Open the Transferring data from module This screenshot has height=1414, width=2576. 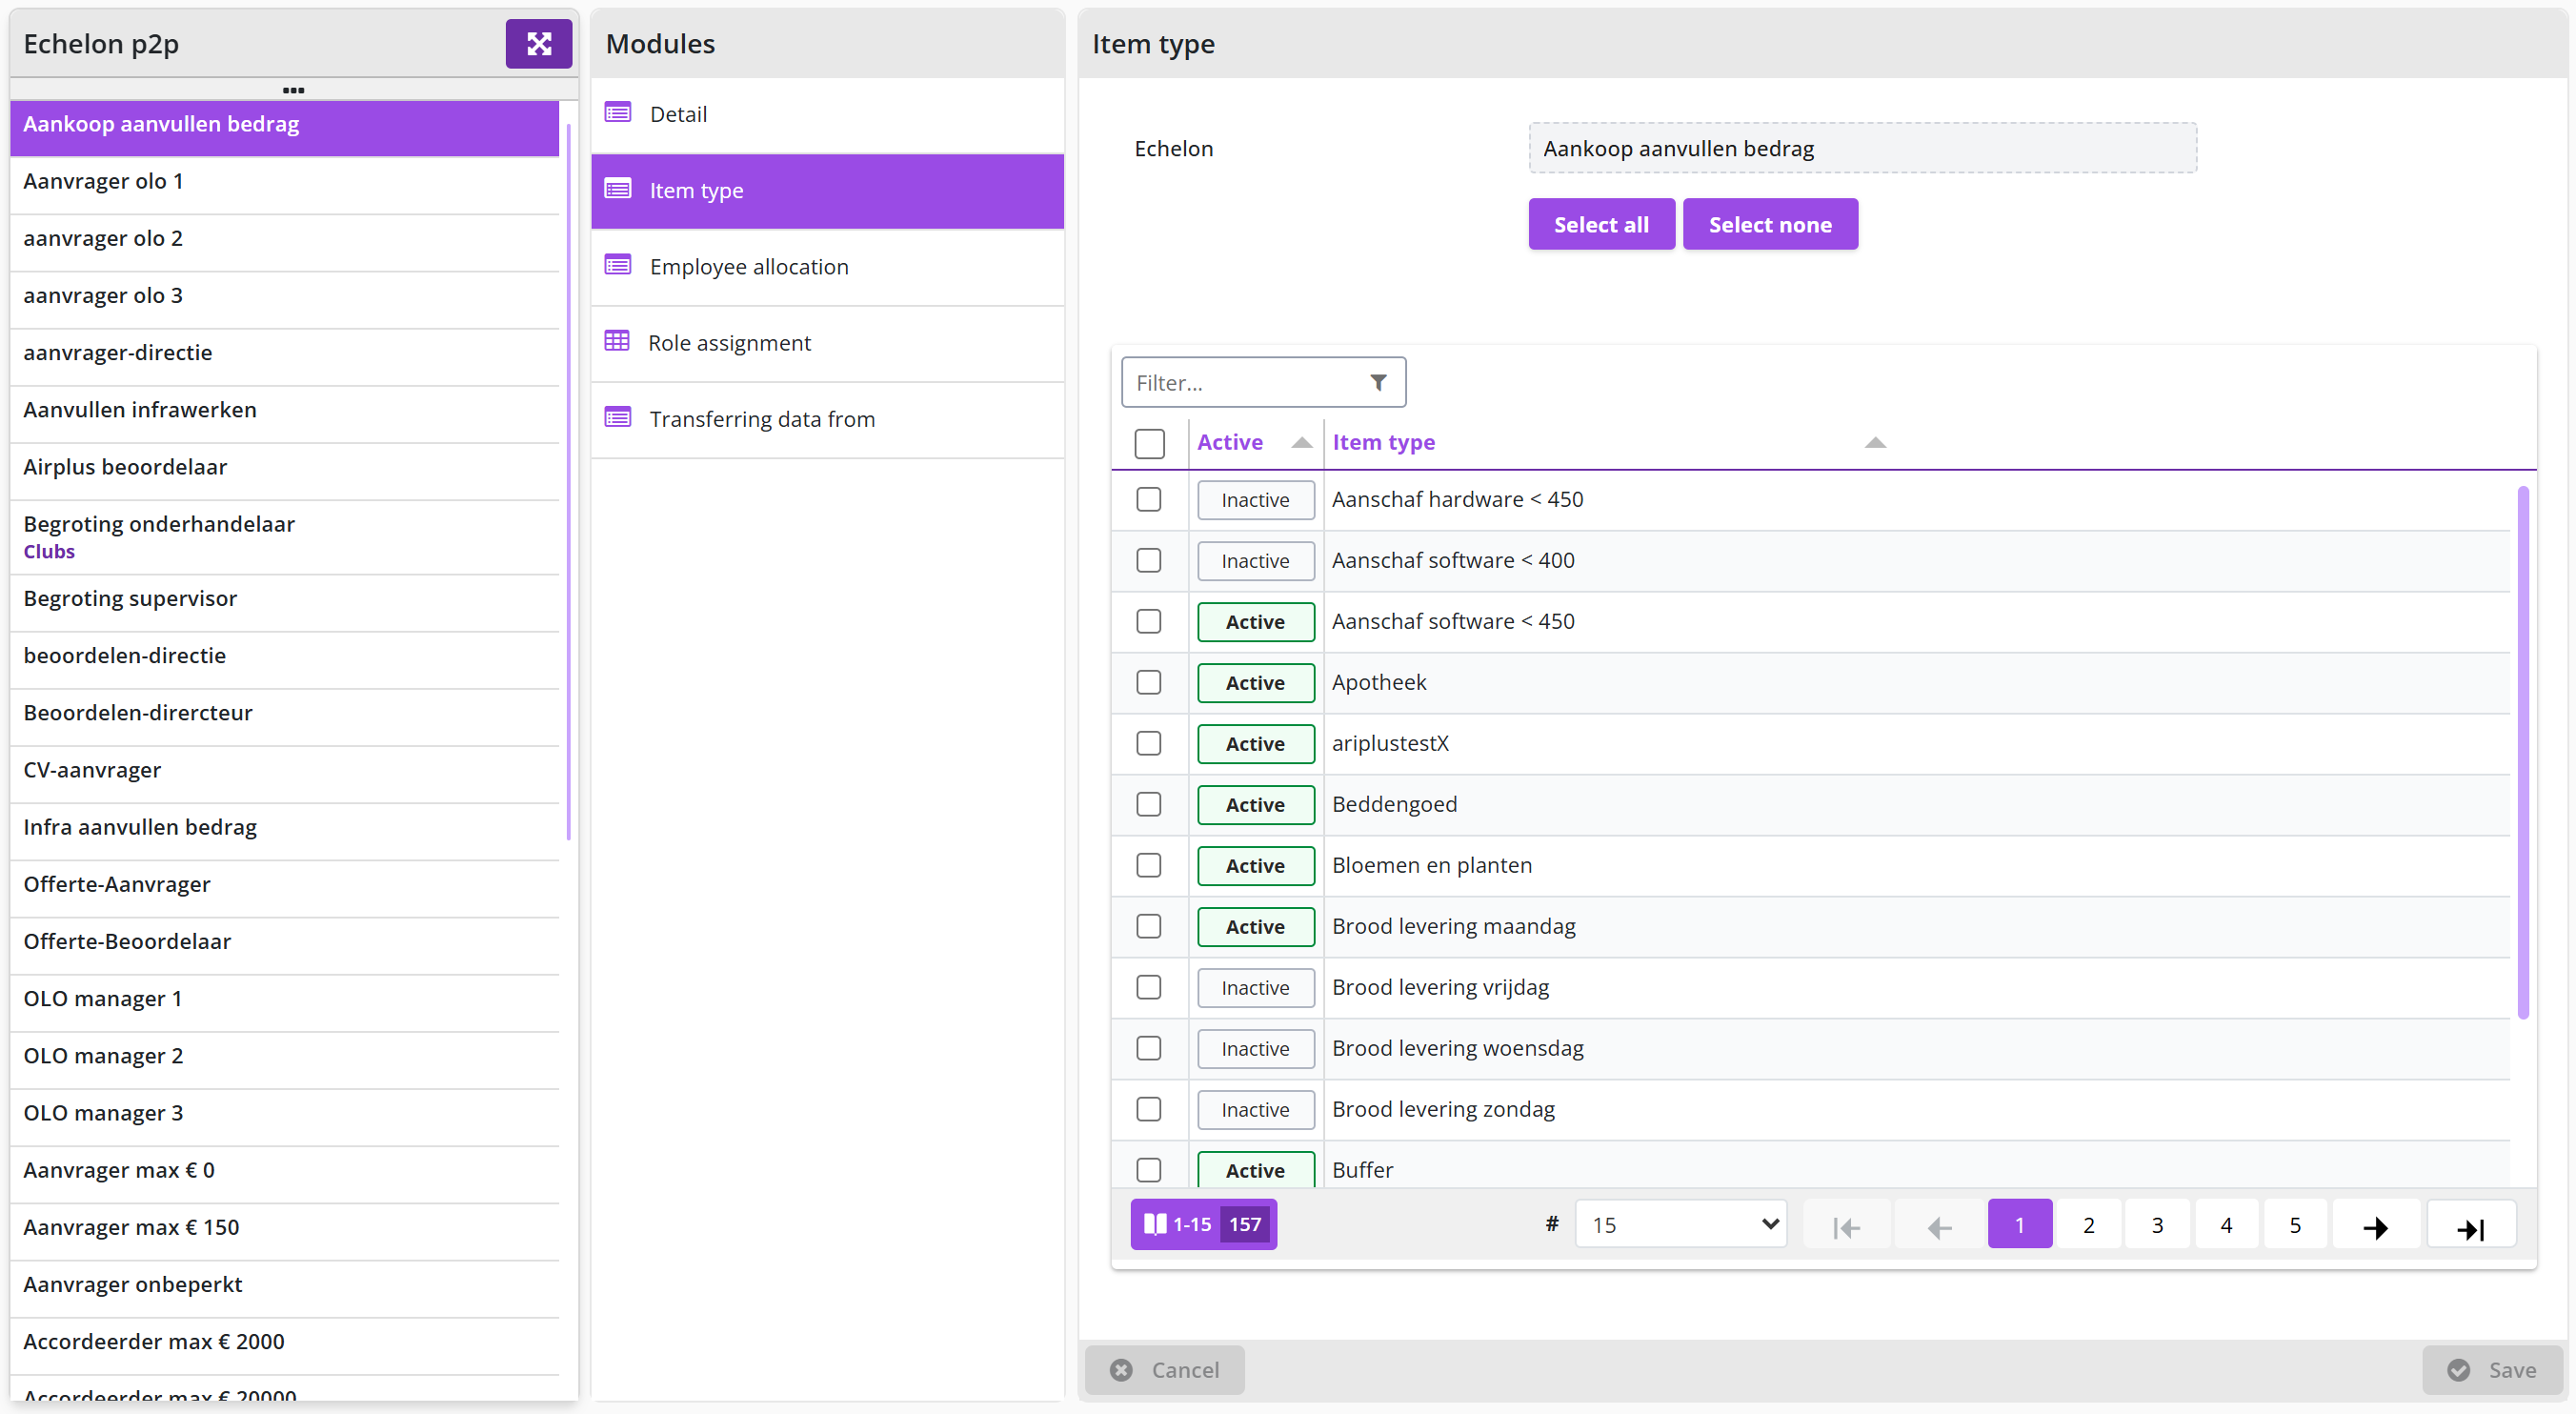[826, 418]
